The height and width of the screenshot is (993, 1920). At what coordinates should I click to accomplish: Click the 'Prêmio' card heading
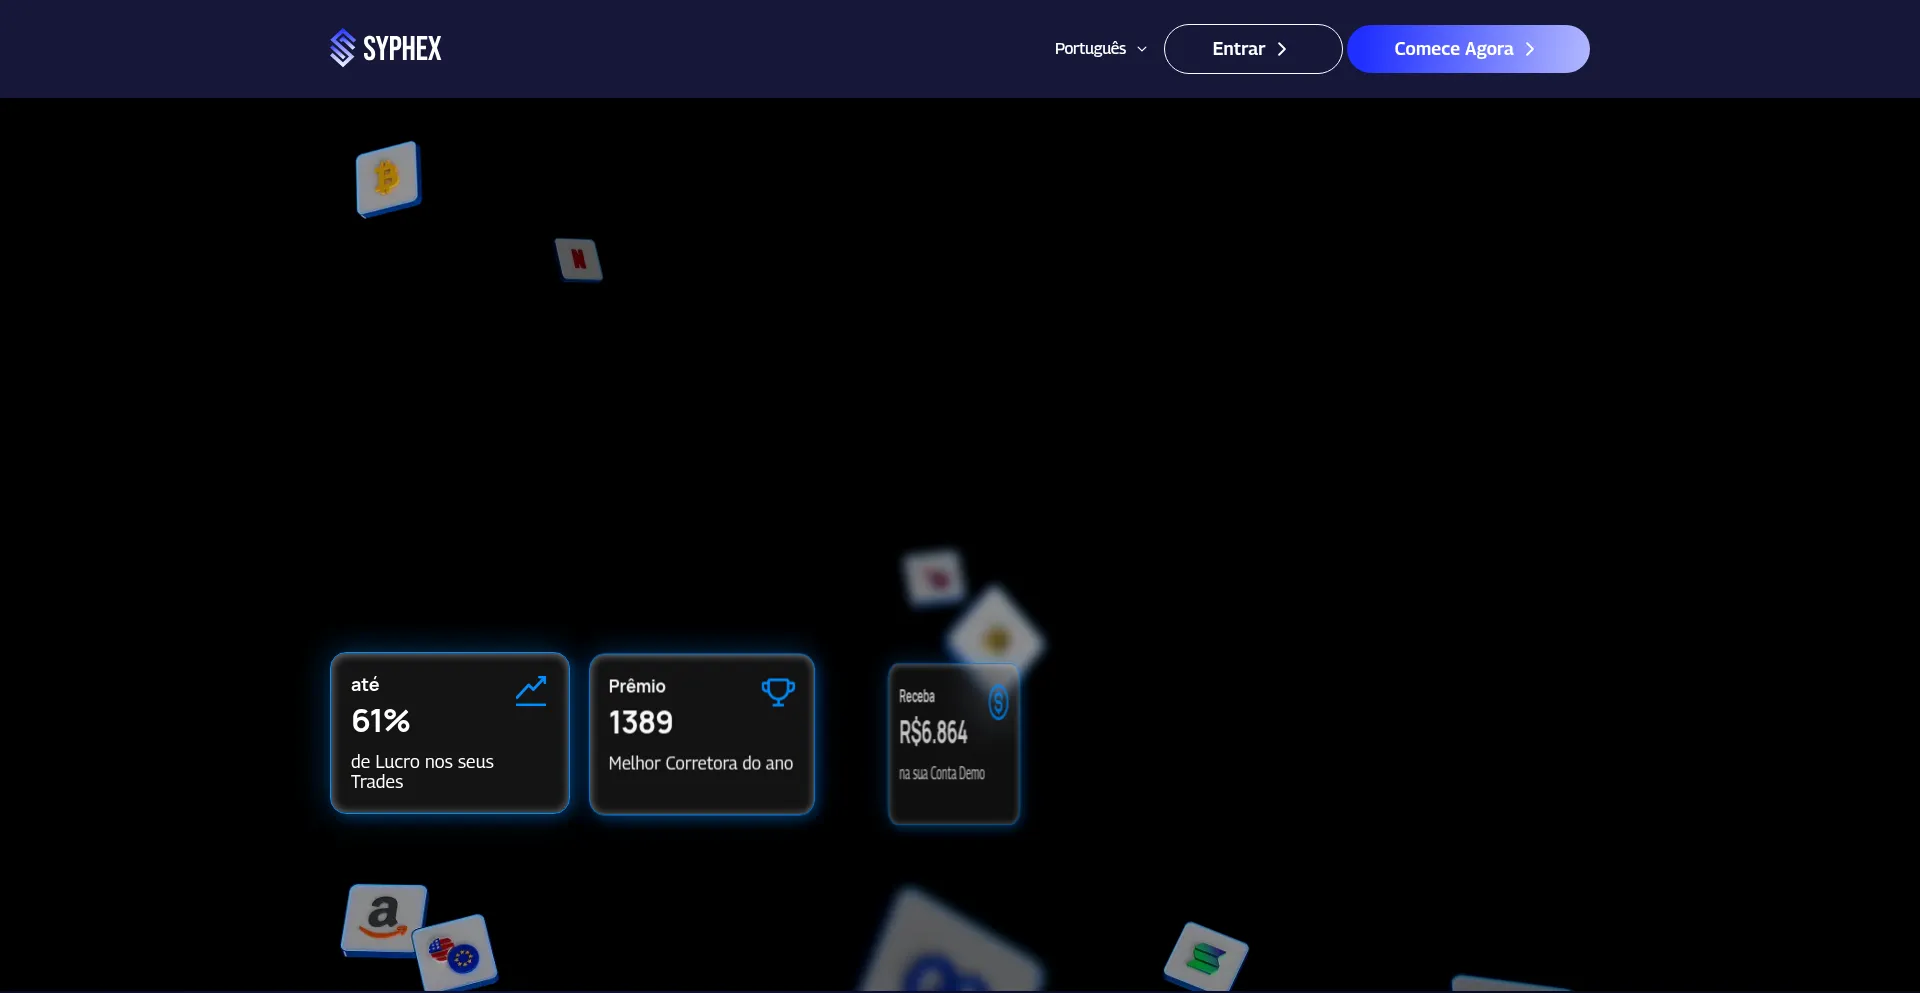637,686
